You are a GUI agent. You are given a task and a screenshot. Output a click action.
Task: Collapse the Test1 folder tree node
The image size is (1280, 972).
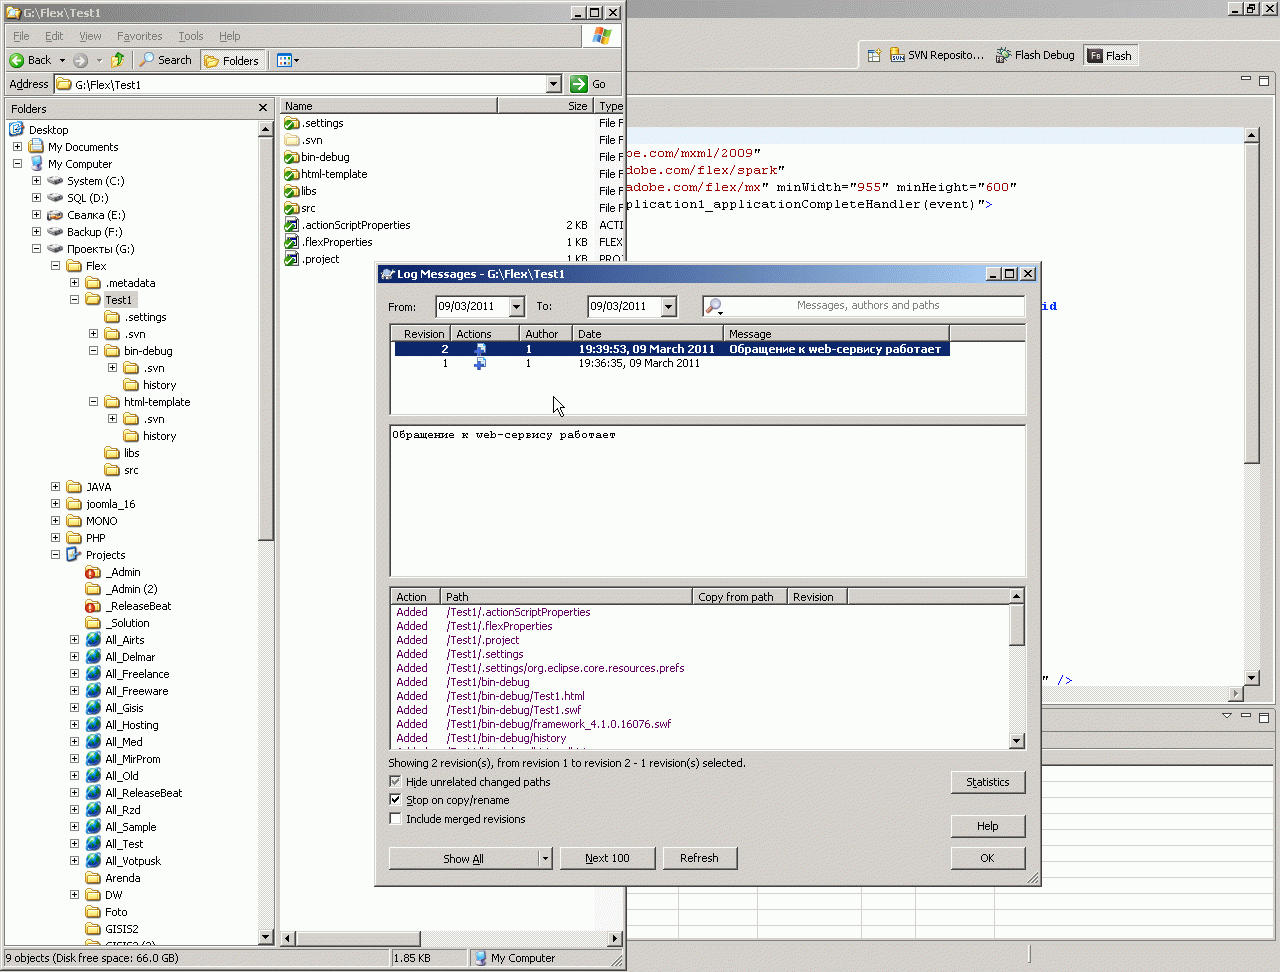pos(74,300)
